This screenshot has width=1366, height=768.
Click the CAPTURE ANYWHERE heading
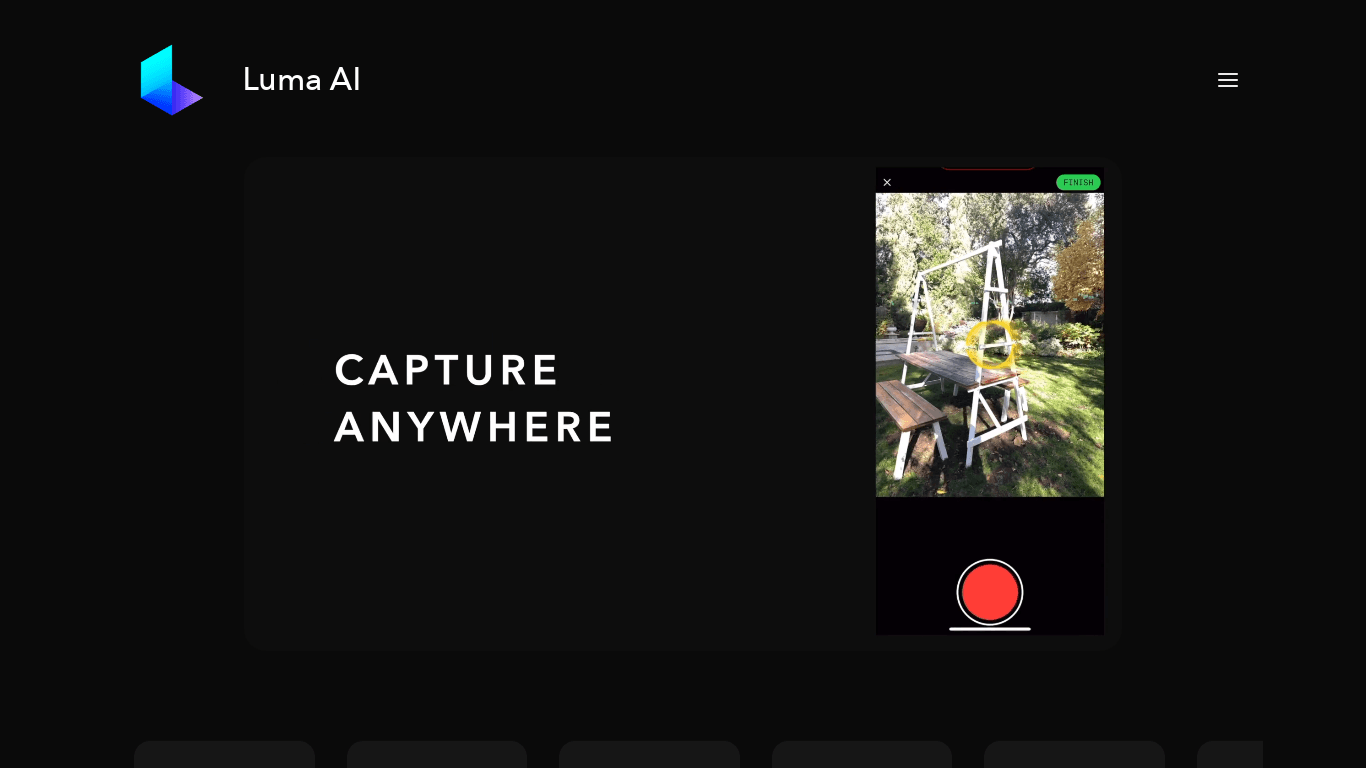click(x=474, y=398)
